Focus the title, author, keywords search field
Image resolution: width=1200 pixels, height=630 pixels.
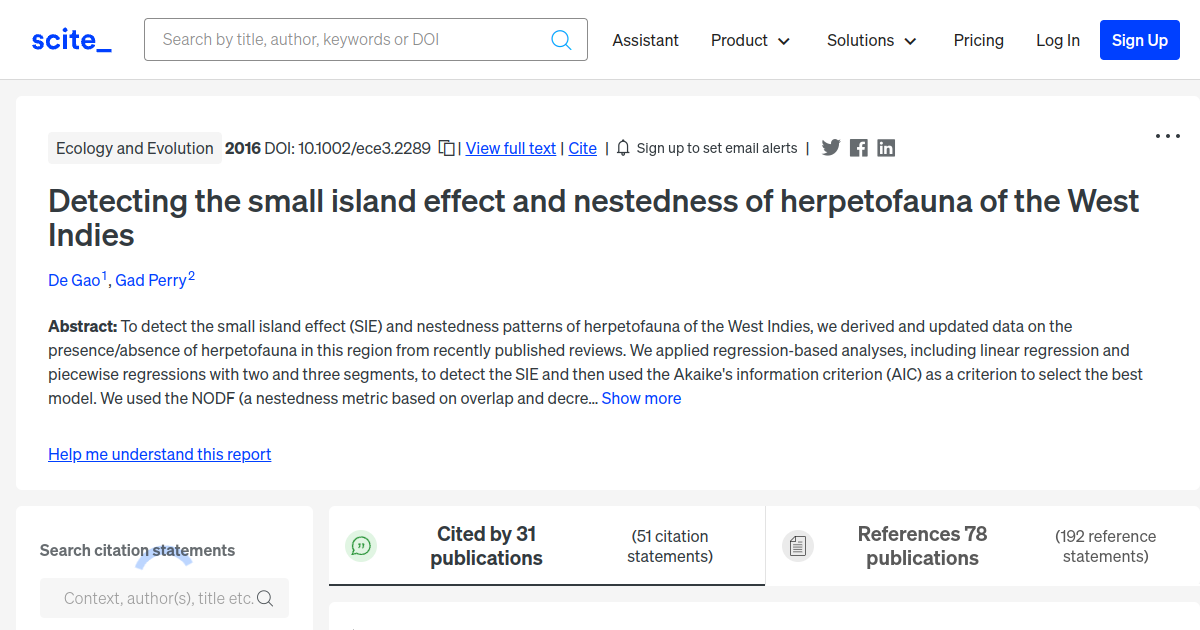[x=350, y=40]
